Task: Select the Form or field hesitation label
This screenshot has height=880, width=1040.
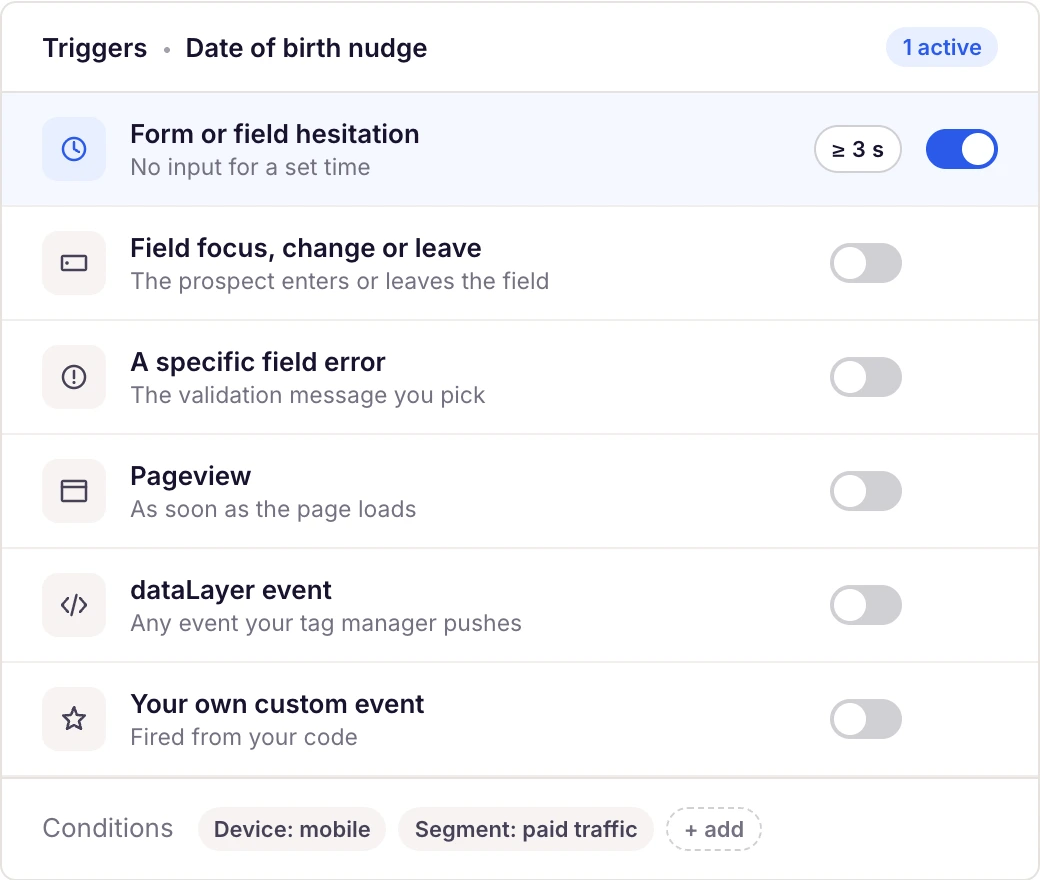Action: tap(275, 134)
